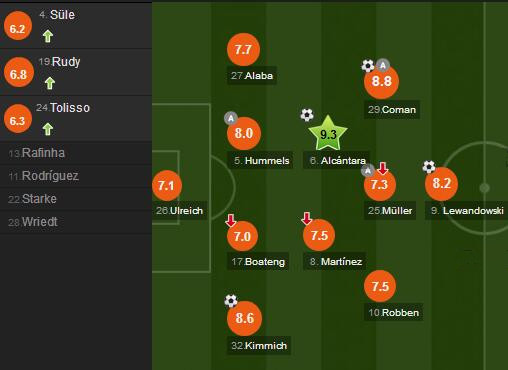Click the goal ball icon on Lewandowski
The width and height of the screenshot is (508, 370).
pyautogui.click(x=429, y=167)
